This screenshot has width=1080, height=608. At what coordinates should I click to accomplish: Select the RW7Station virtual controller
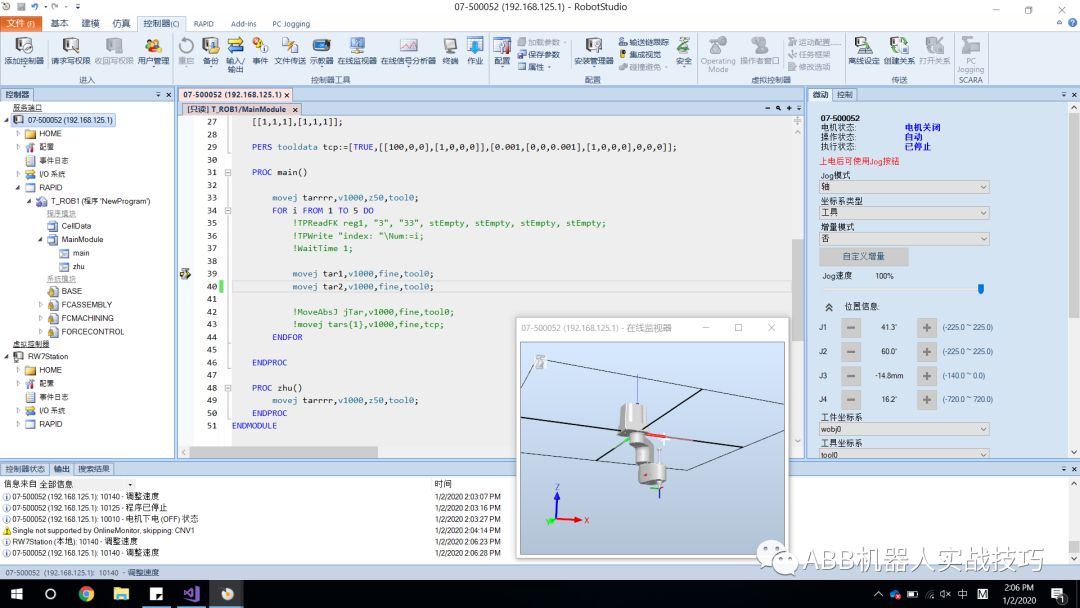pos(48,357)
